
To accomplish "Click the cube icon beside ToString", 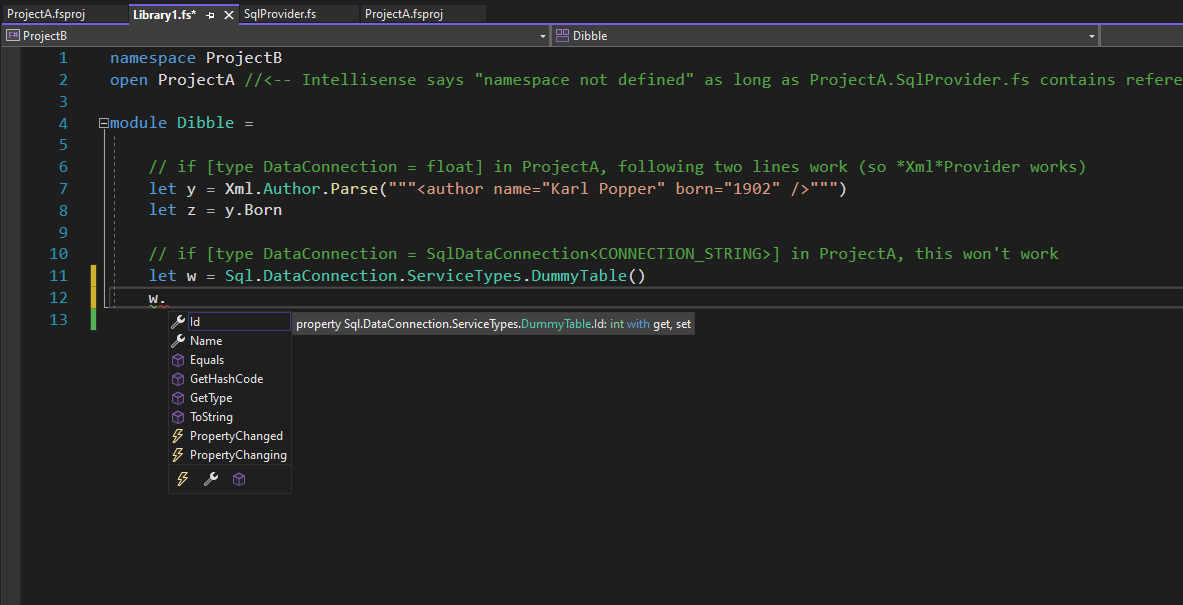I will click(178, 417).
